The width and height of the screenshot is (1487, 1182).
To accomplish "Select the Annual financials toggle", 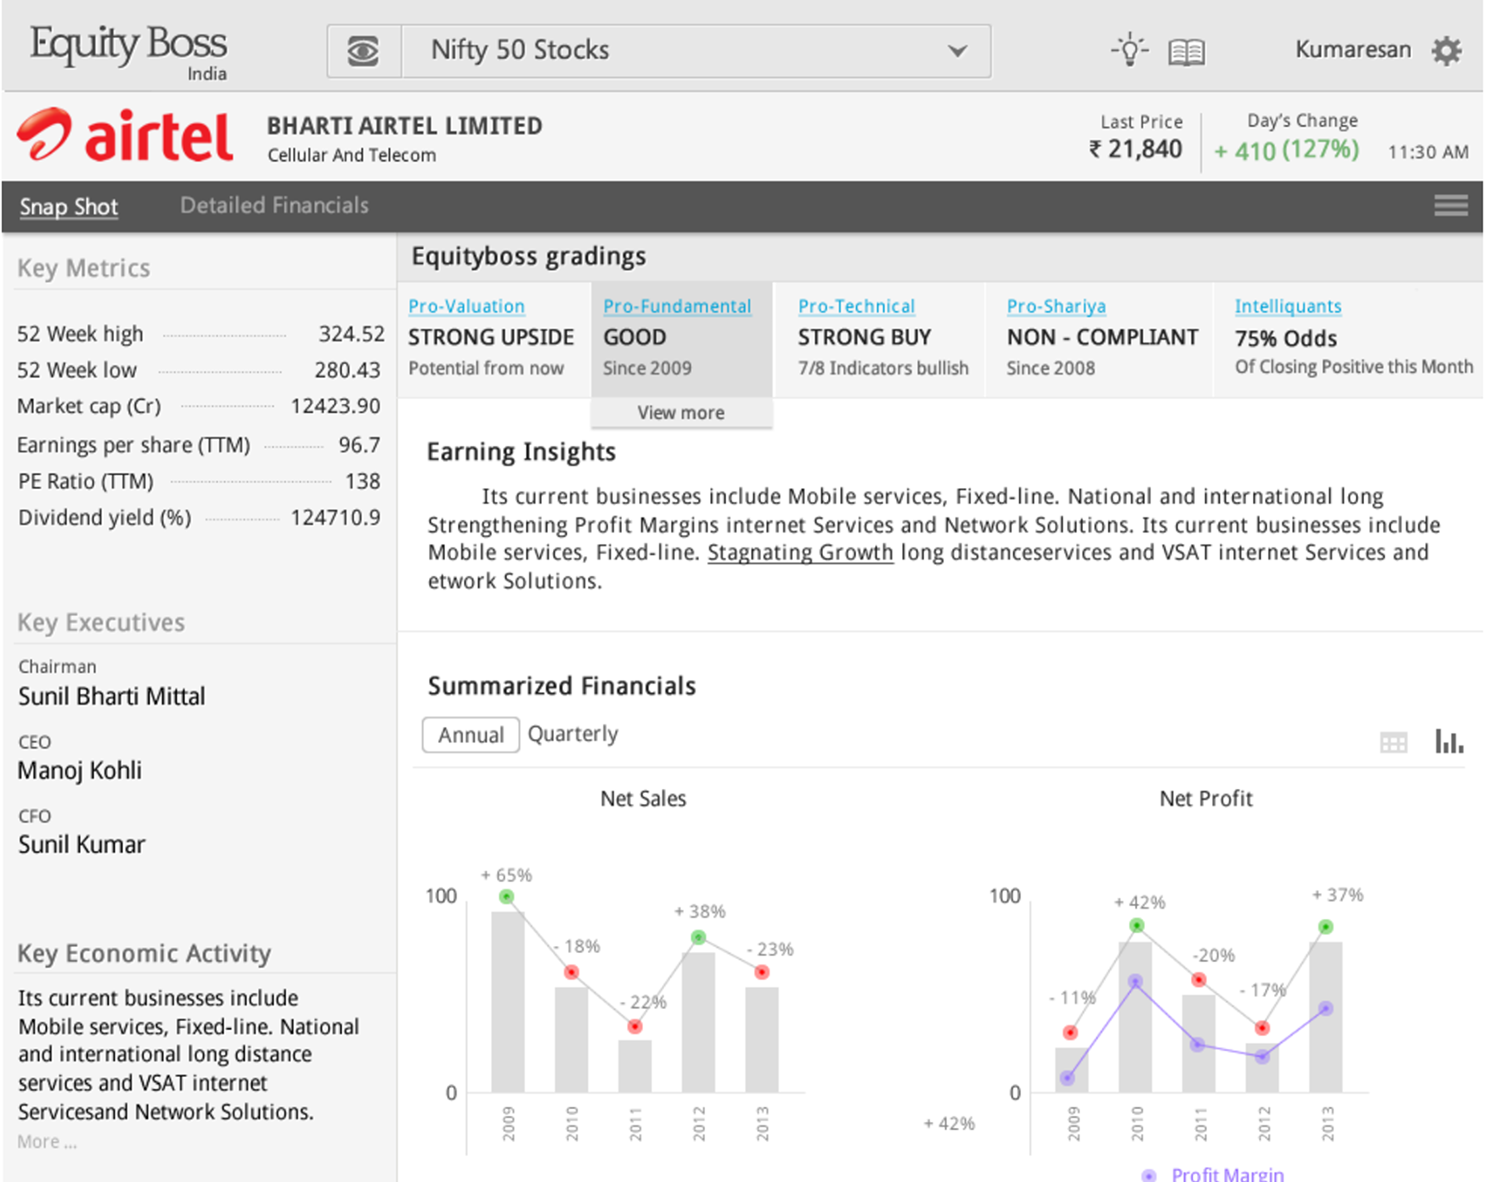I will (x=471, y=735).
